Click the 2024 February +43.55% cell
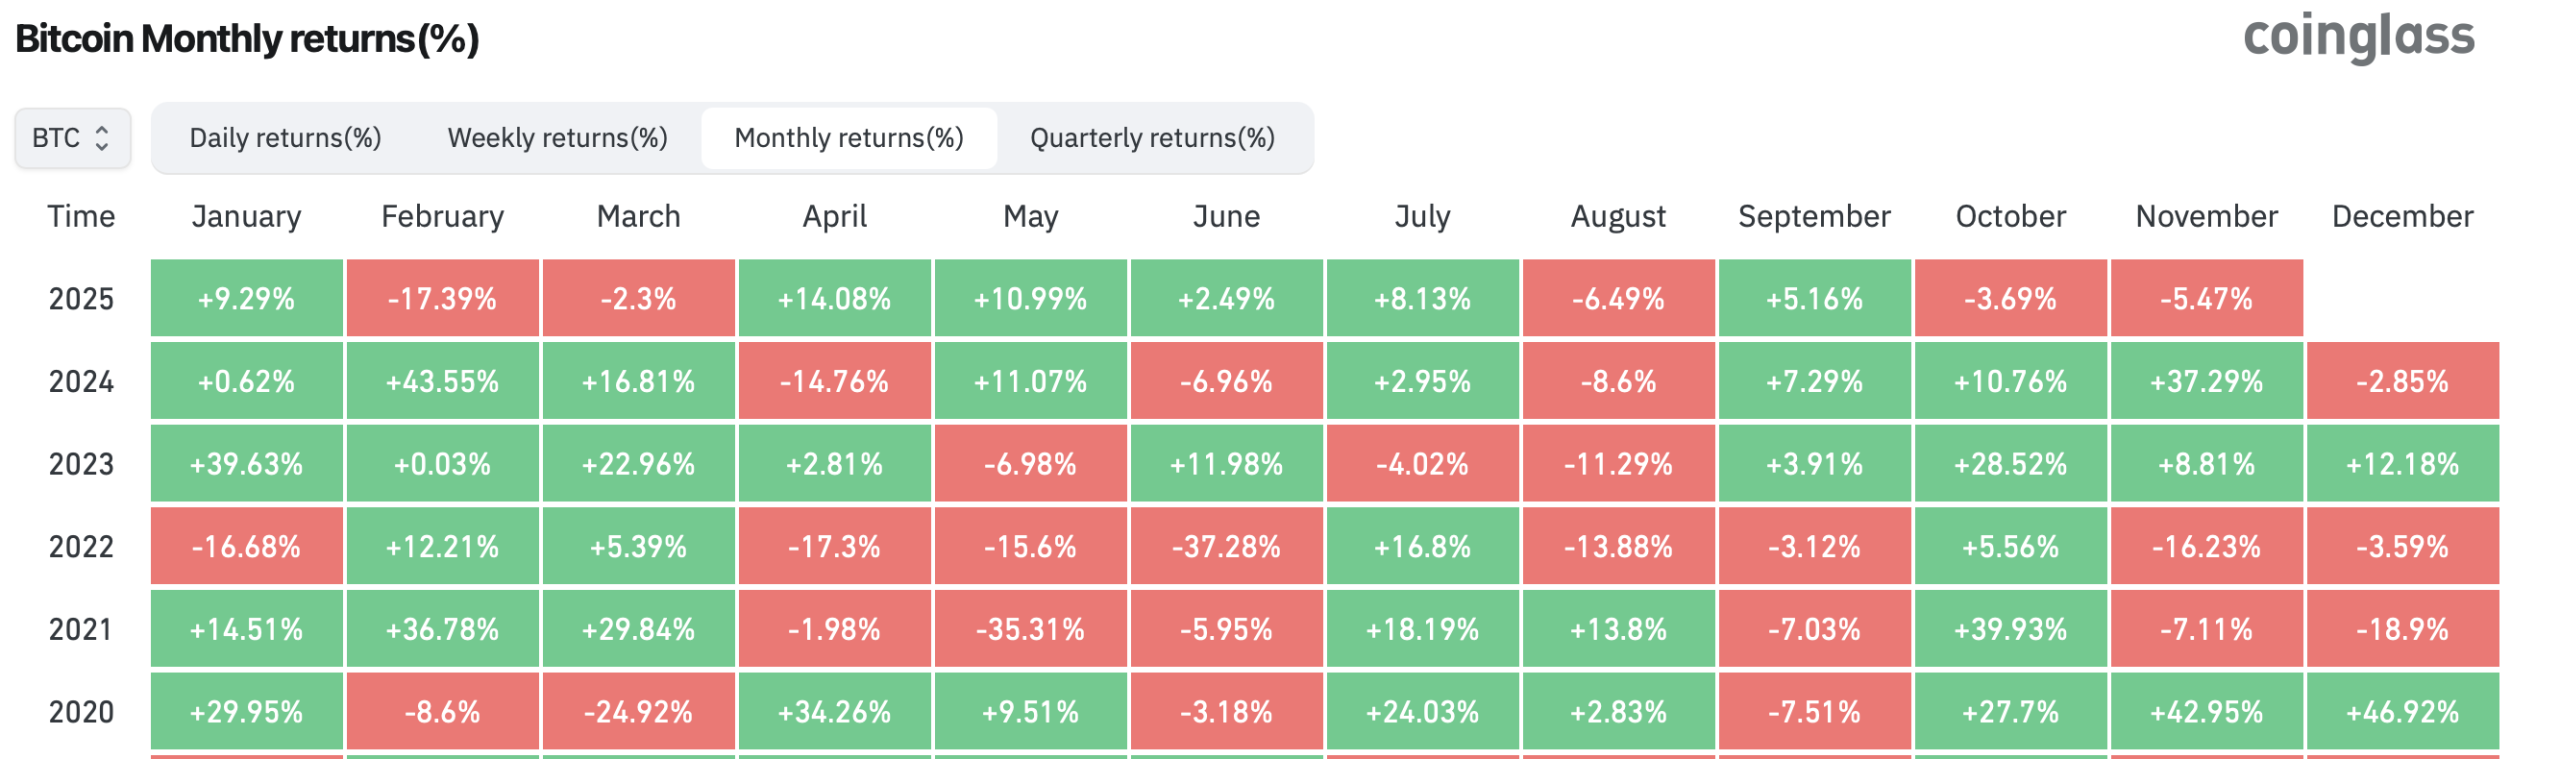The image size is (2560, 759). pyautogui.click(x=442, y=381)
